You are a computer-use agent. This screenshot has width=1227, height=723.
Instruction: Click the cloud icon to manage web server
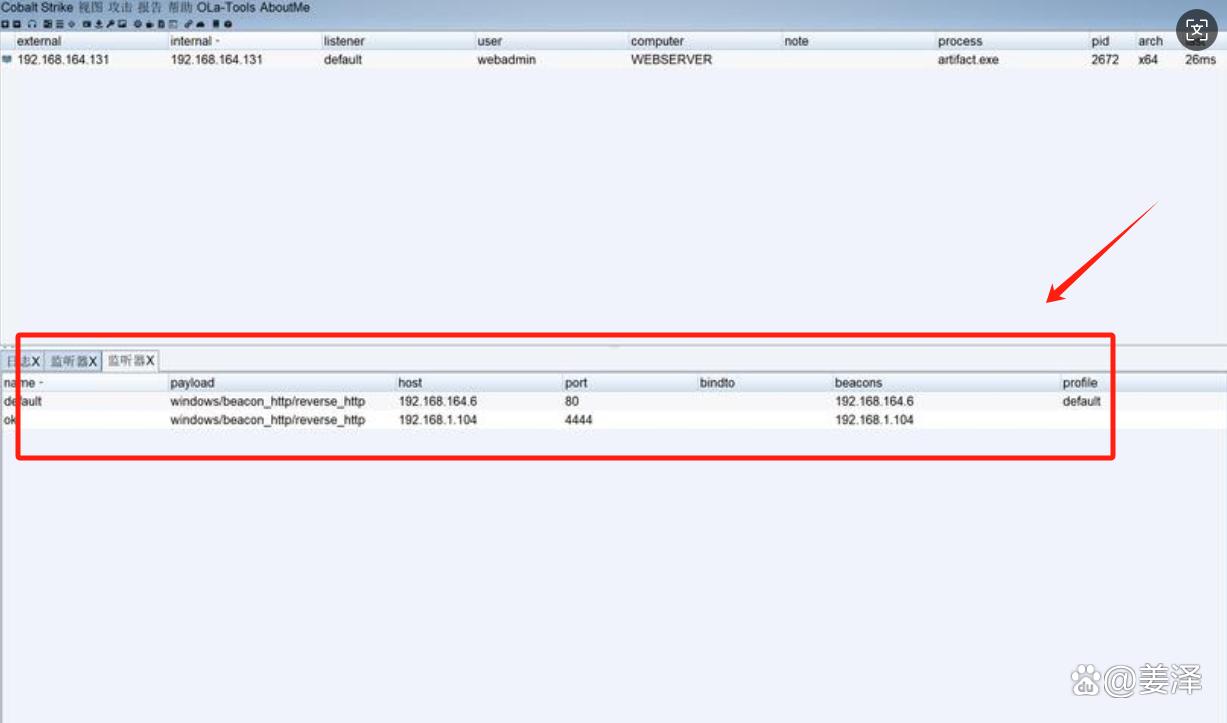tap(199, 24)
